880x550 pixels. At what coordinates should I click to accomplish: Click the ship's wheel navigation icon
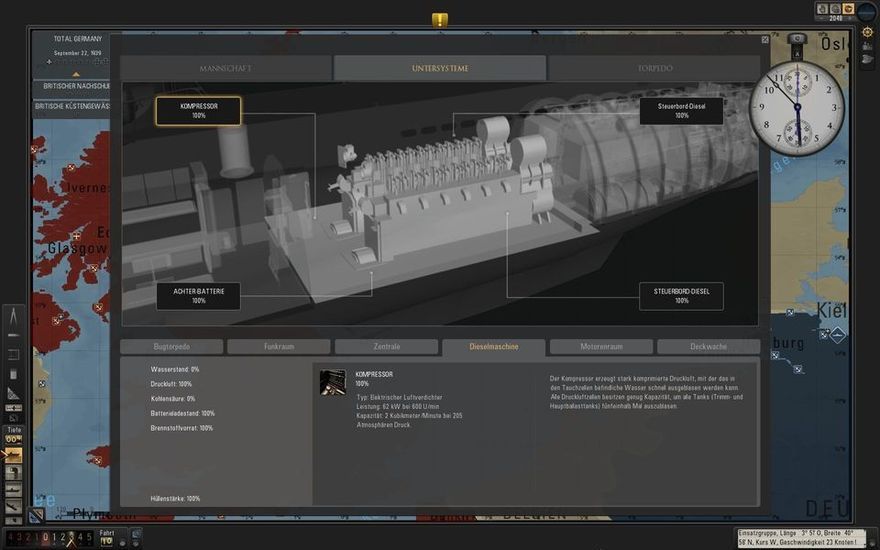coord(868,32)
